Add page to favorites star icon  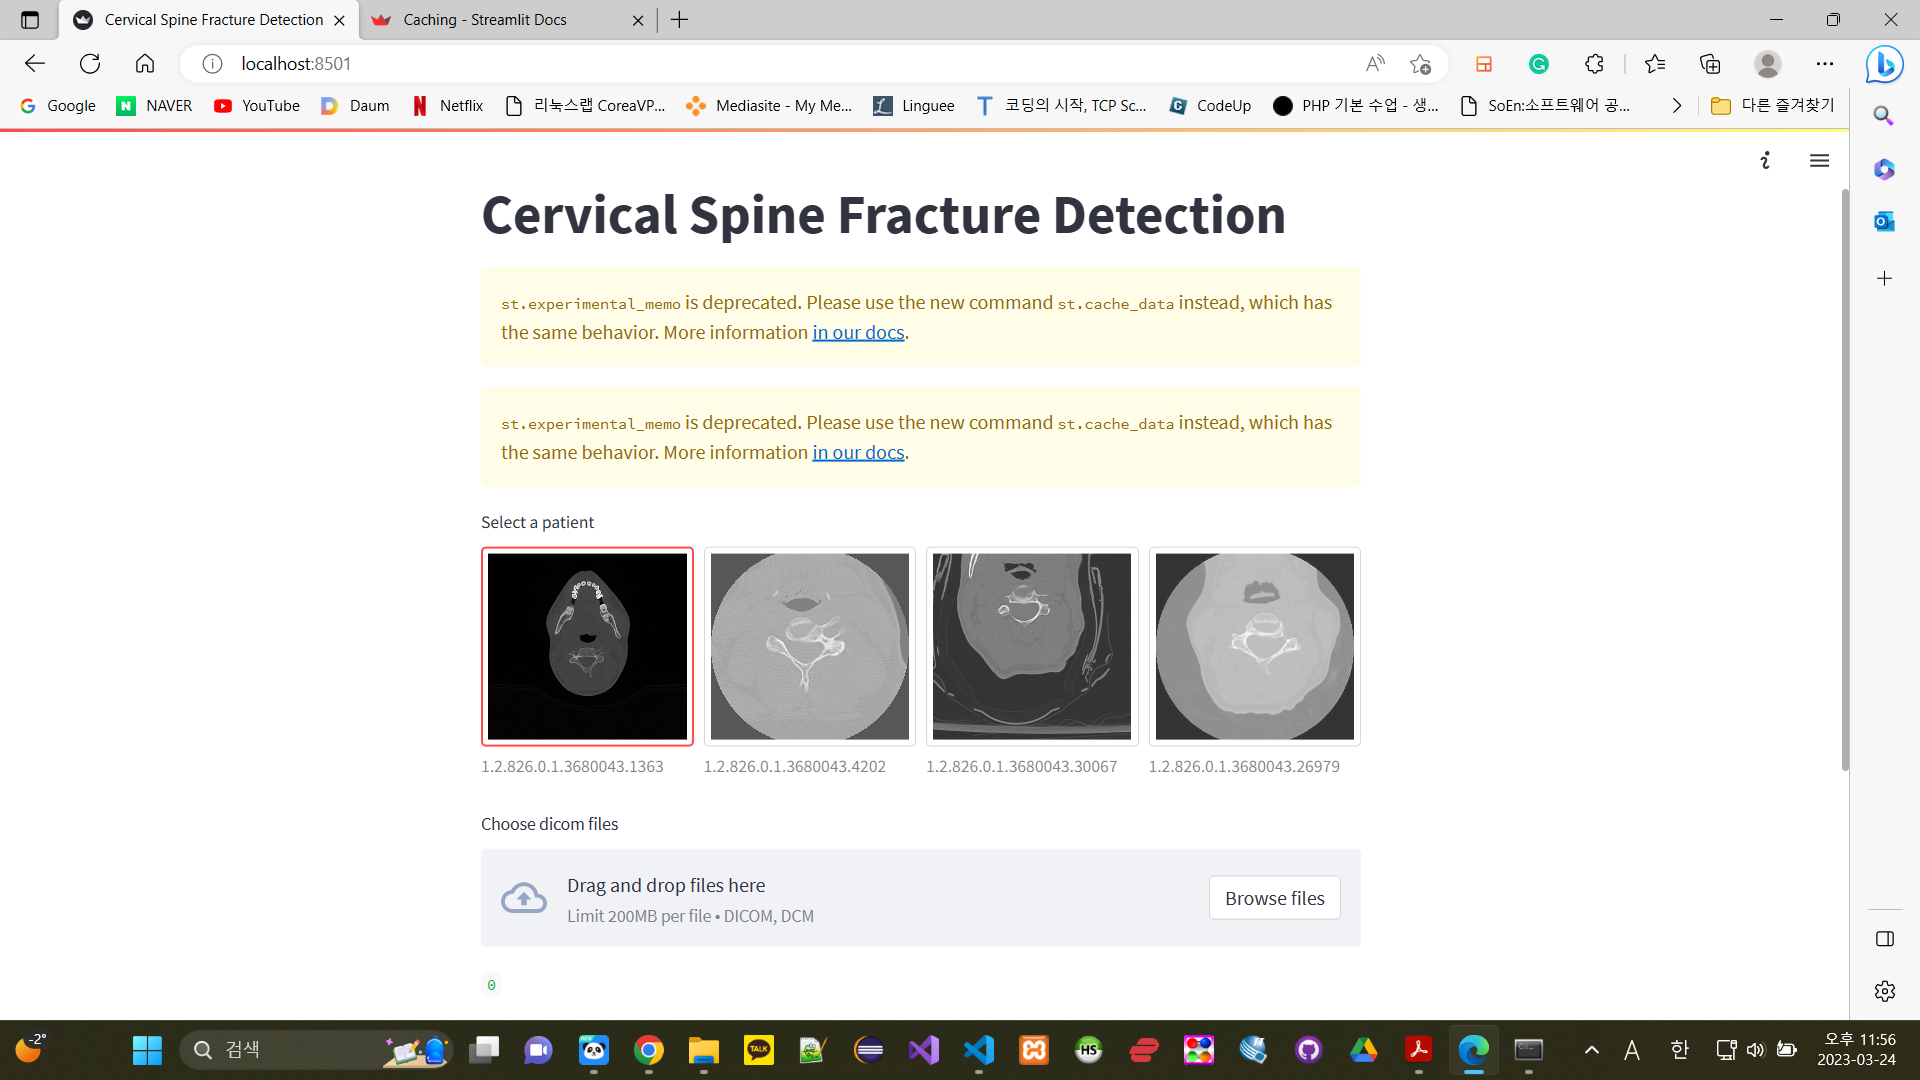1420,64
